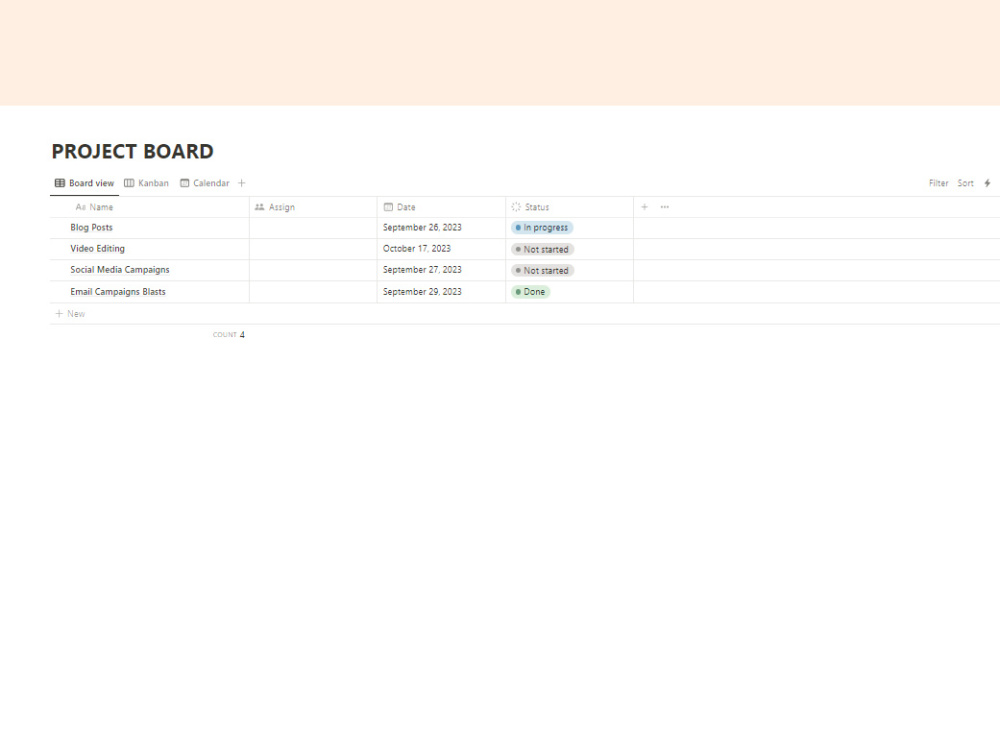
Task: Add a new property column with plus
Action: (x=644, y=207)
